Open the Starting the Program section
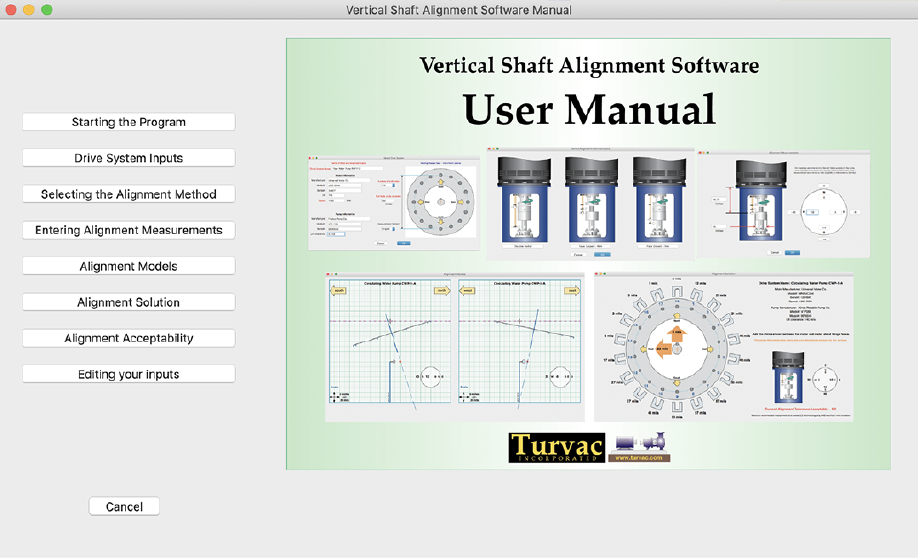Image resolution: width=918 pixels, height=558 pixels. click(x=128, y=122)
